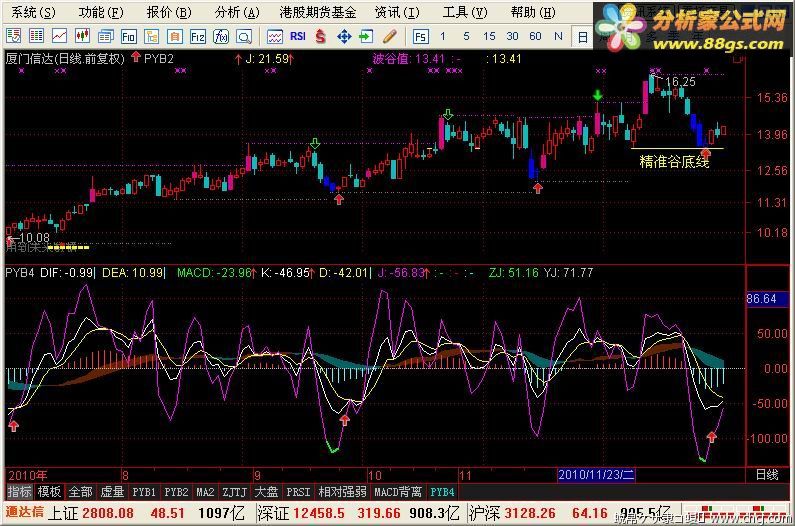Open the 功能(F) menu
795x526 pixels.
click(x=101, y=12)
